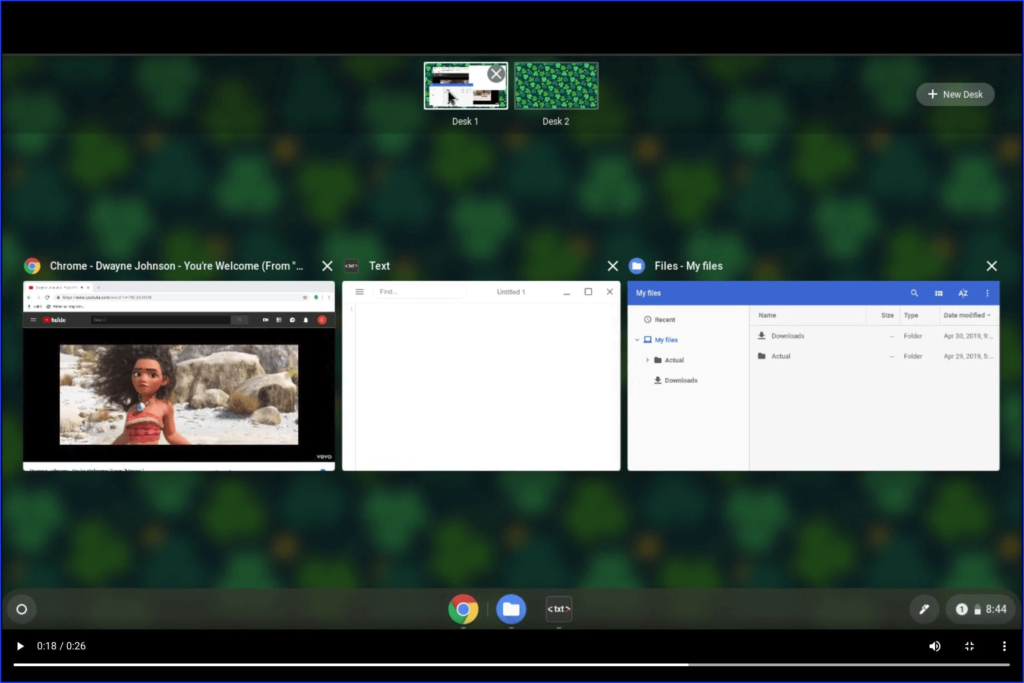The height and width of the screenshot is (683, 1024).
Task: Sort by the Size column header
Action: coord(887,315)
